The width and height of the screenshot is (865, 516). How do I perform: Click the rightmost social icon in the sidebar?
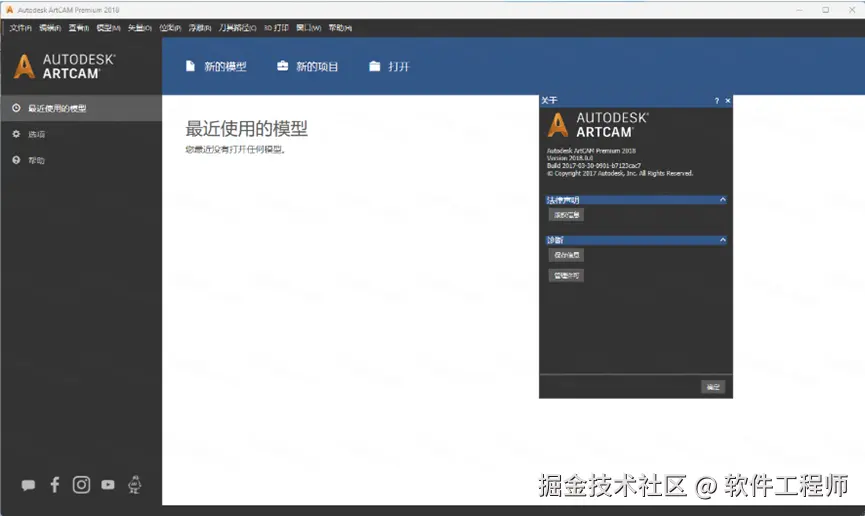[x=135, y=485]
